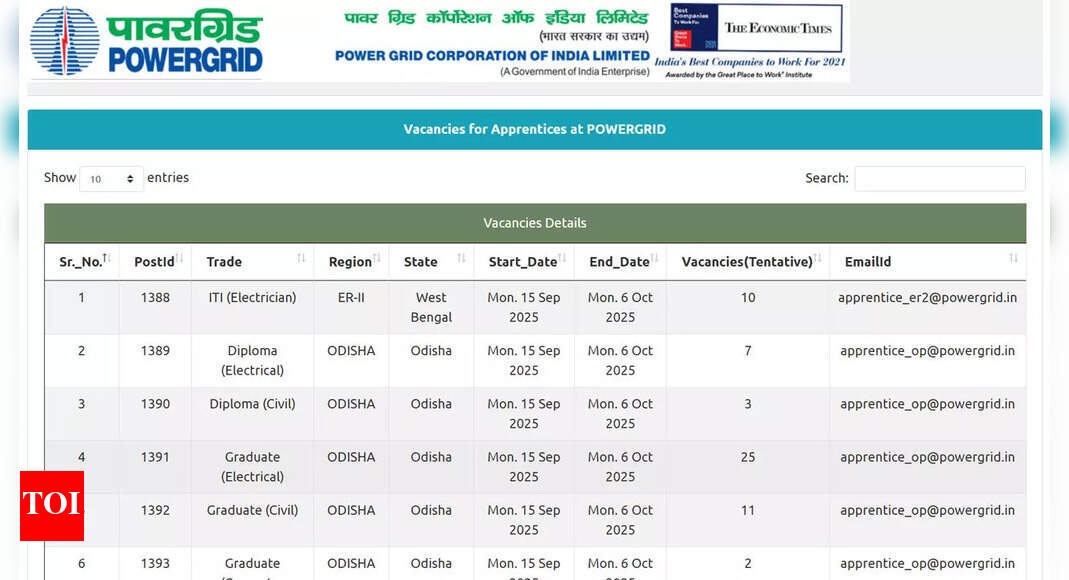Open the email link in the 1391 row
This screenshot has height=580, width=1069.
pos(927,457)
